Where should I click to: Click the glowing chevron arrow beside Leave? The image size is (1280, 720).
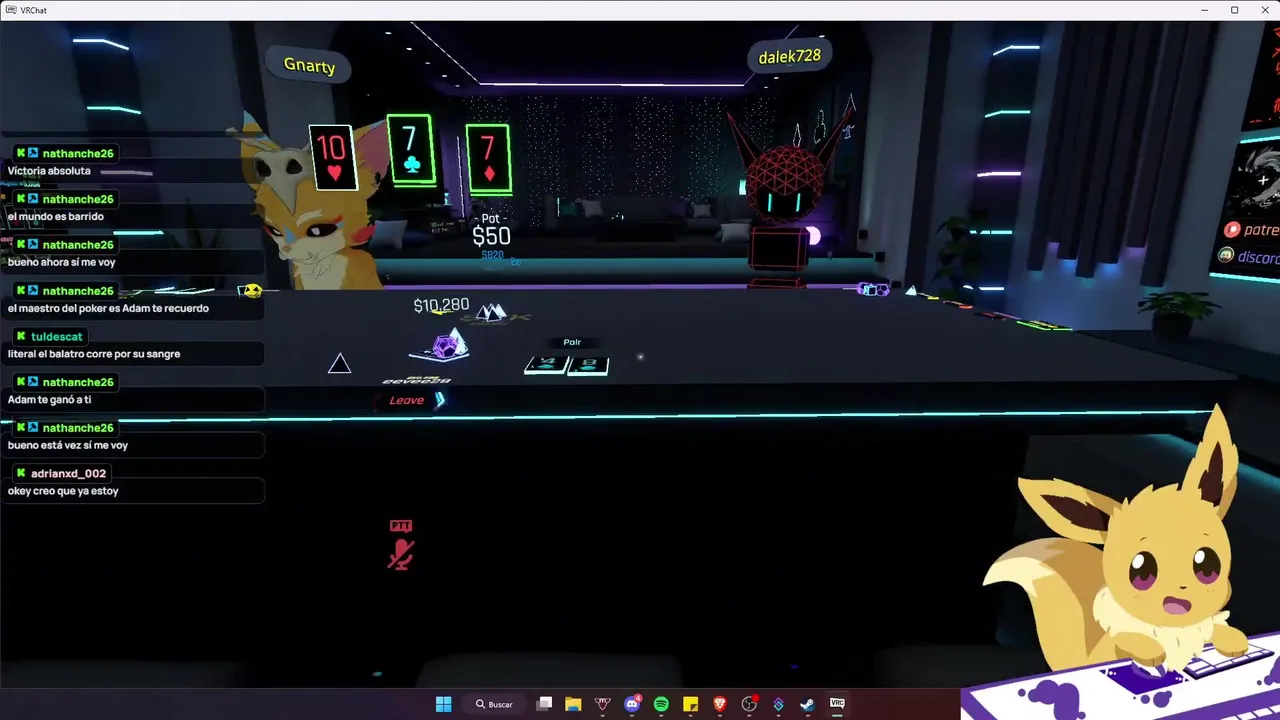coord(440,400)
